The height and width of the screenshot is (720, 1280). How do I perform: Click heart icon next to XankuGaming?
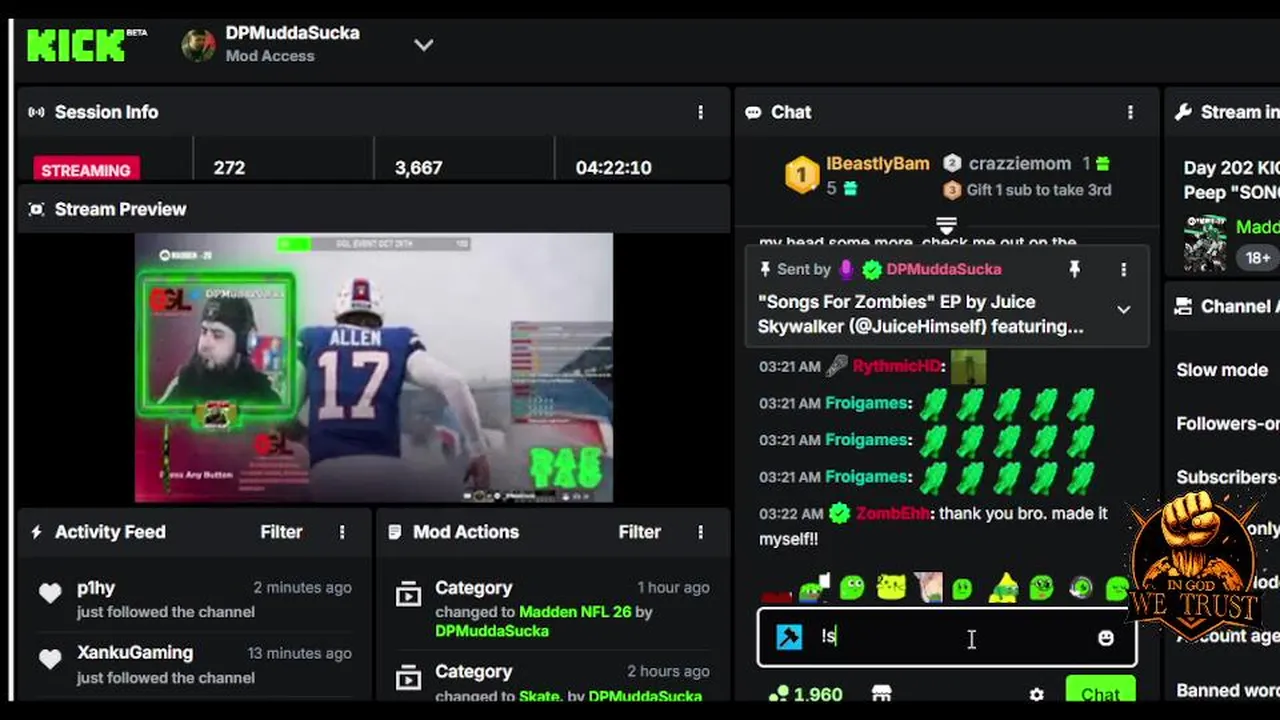pyautogui.click(x=50, y=659)
